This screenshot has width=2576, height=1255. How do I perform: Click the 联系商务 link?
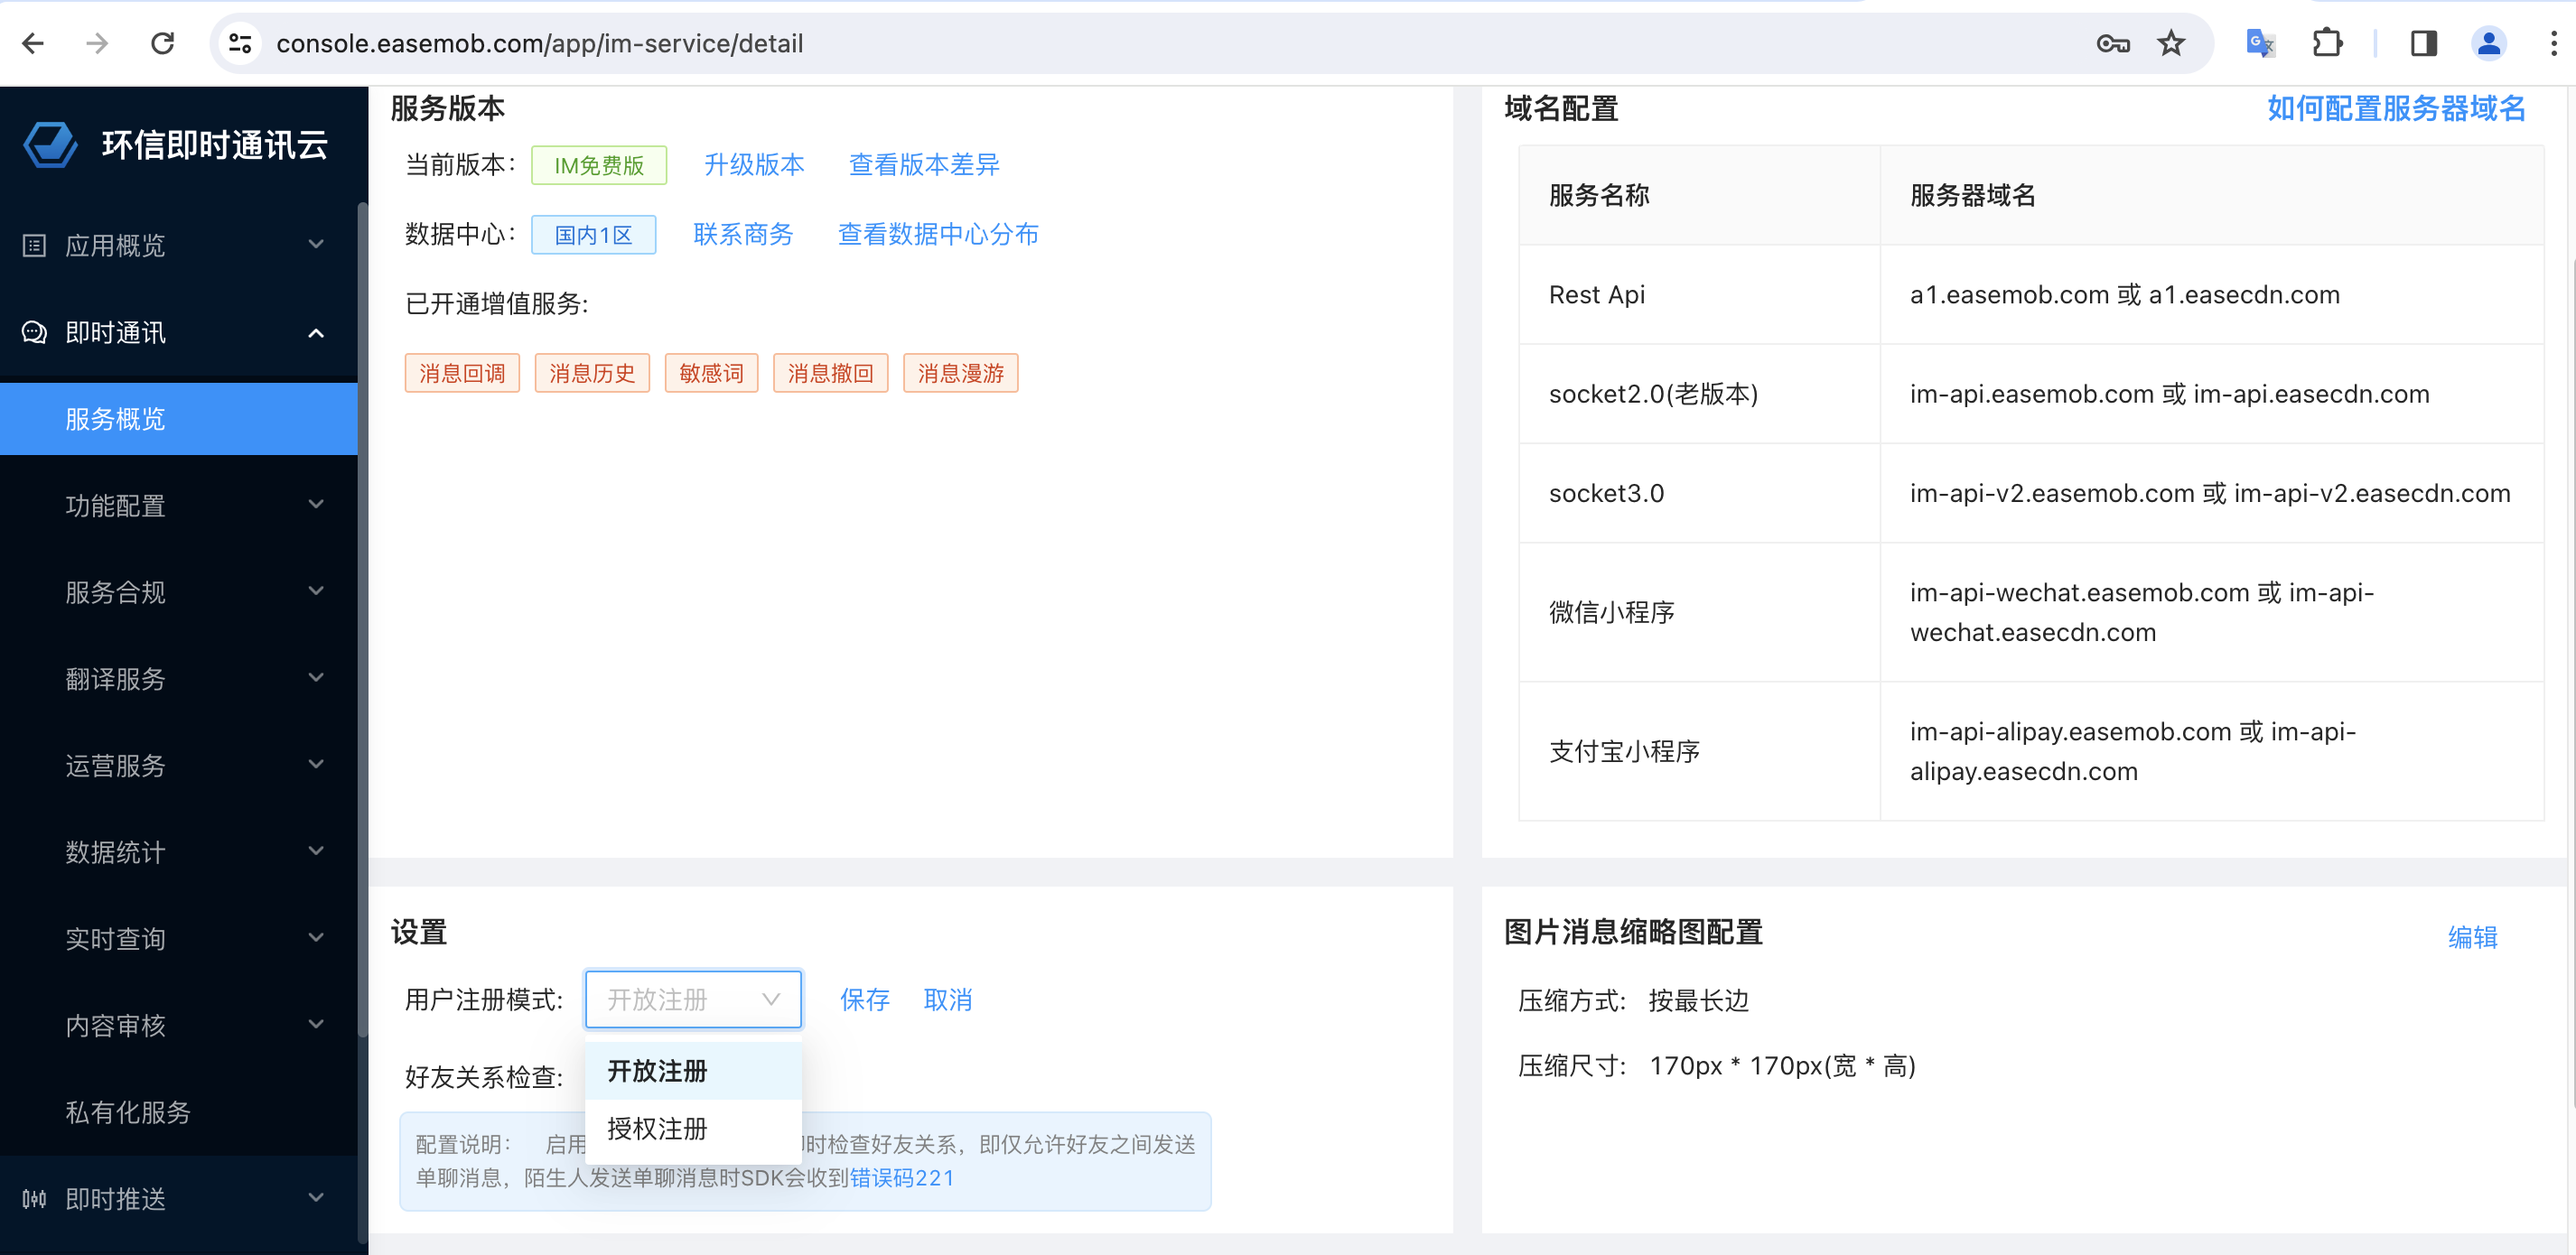(743, 234)
